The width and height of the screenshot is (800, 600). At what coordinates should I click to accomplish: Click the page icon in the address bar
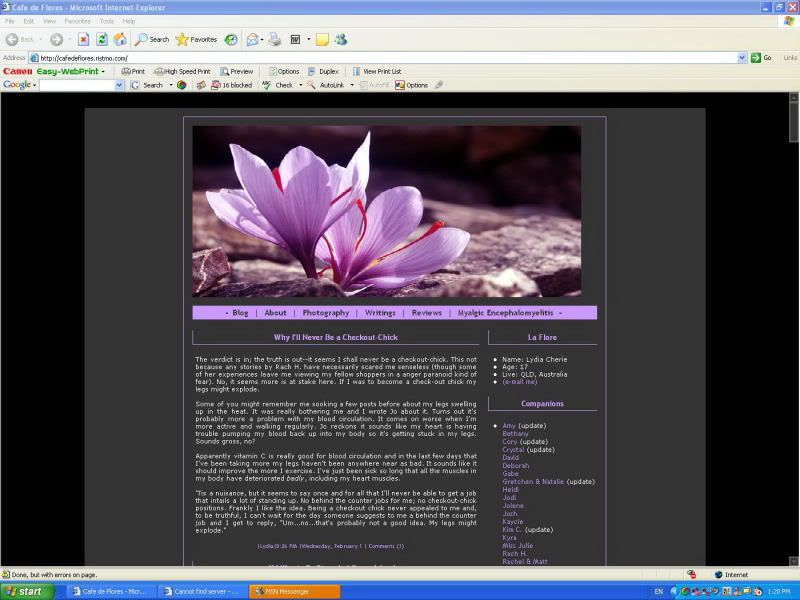[x=34, y=58]
